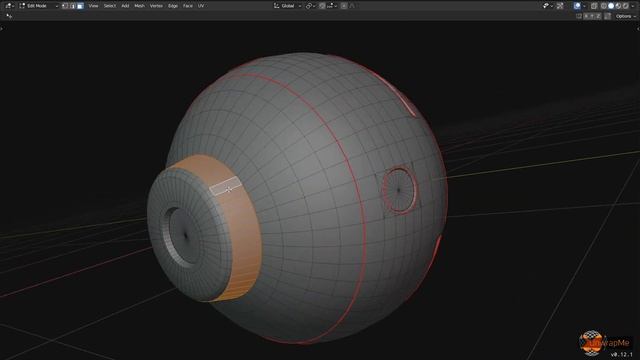Toggle viewport overlays

577,6
